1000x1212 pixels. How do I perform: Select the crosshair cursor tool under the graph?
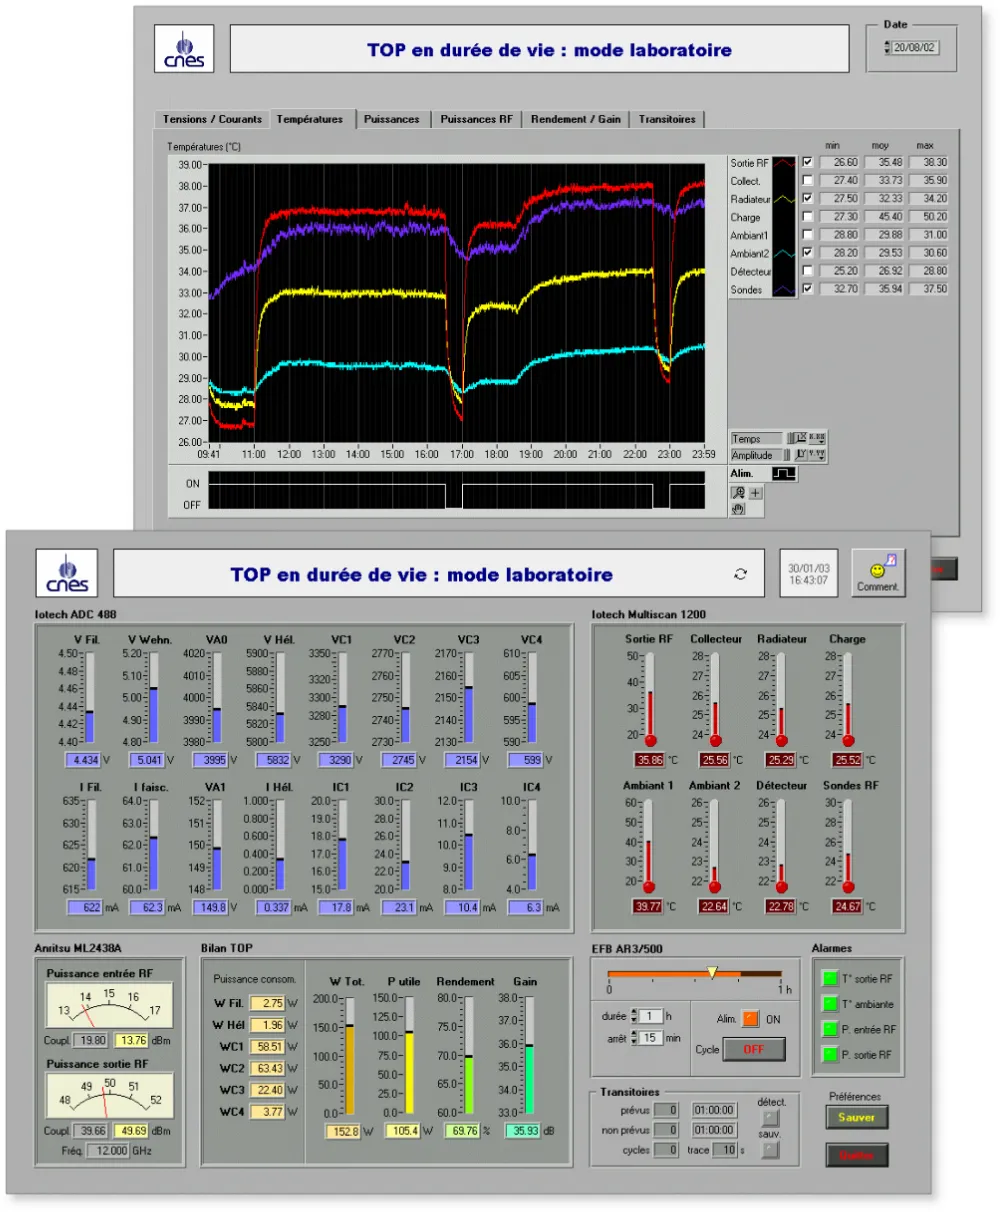(x=755, y=492)
